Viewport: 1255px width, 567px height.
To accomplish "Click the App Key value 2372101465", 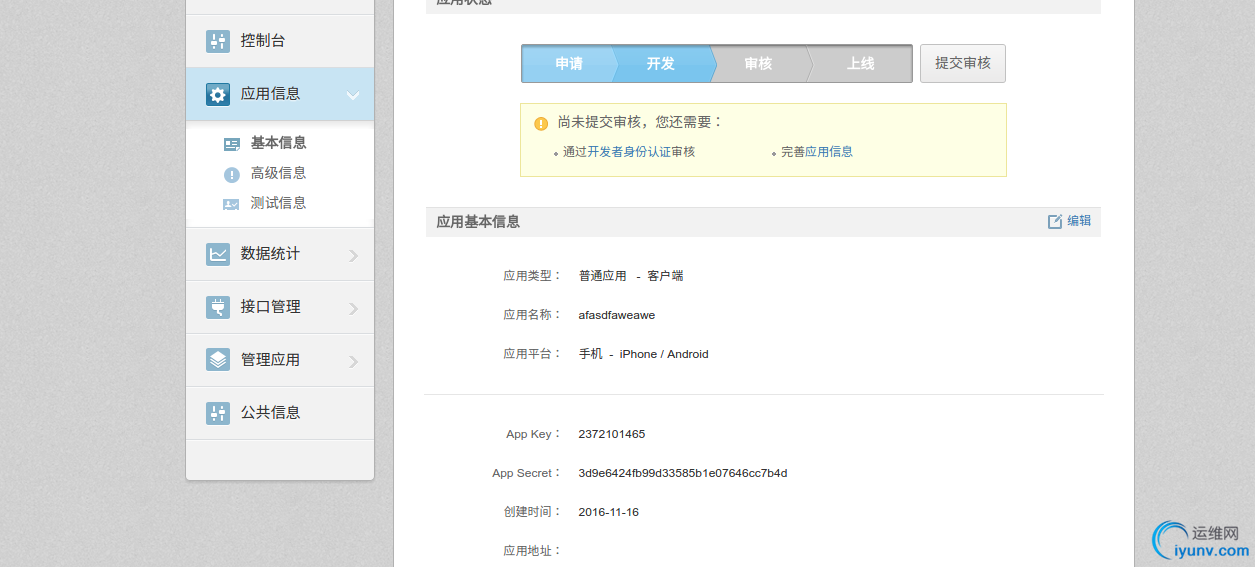I will point(612,435).
